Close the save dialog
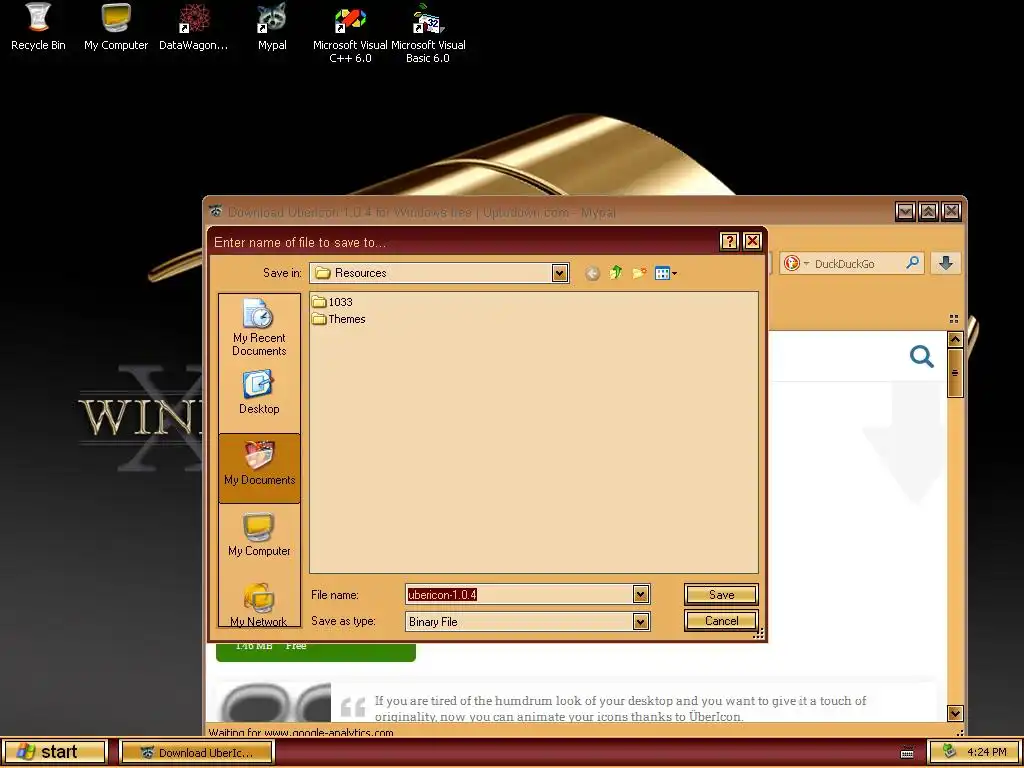 pos(752,242)
